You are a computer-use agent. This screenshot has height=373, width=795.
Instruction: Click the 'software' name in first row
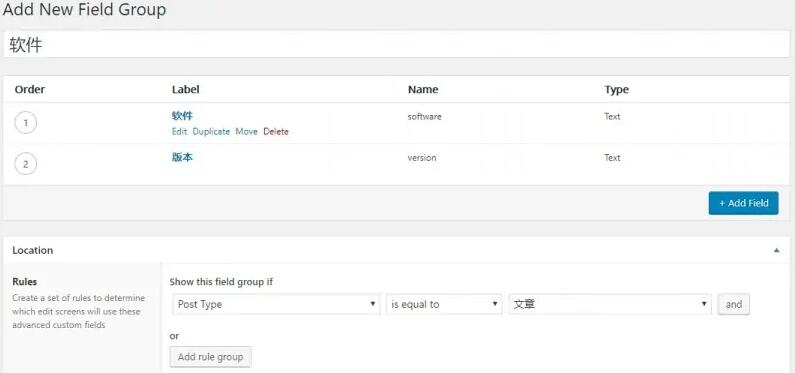click(x=425, y=117)
